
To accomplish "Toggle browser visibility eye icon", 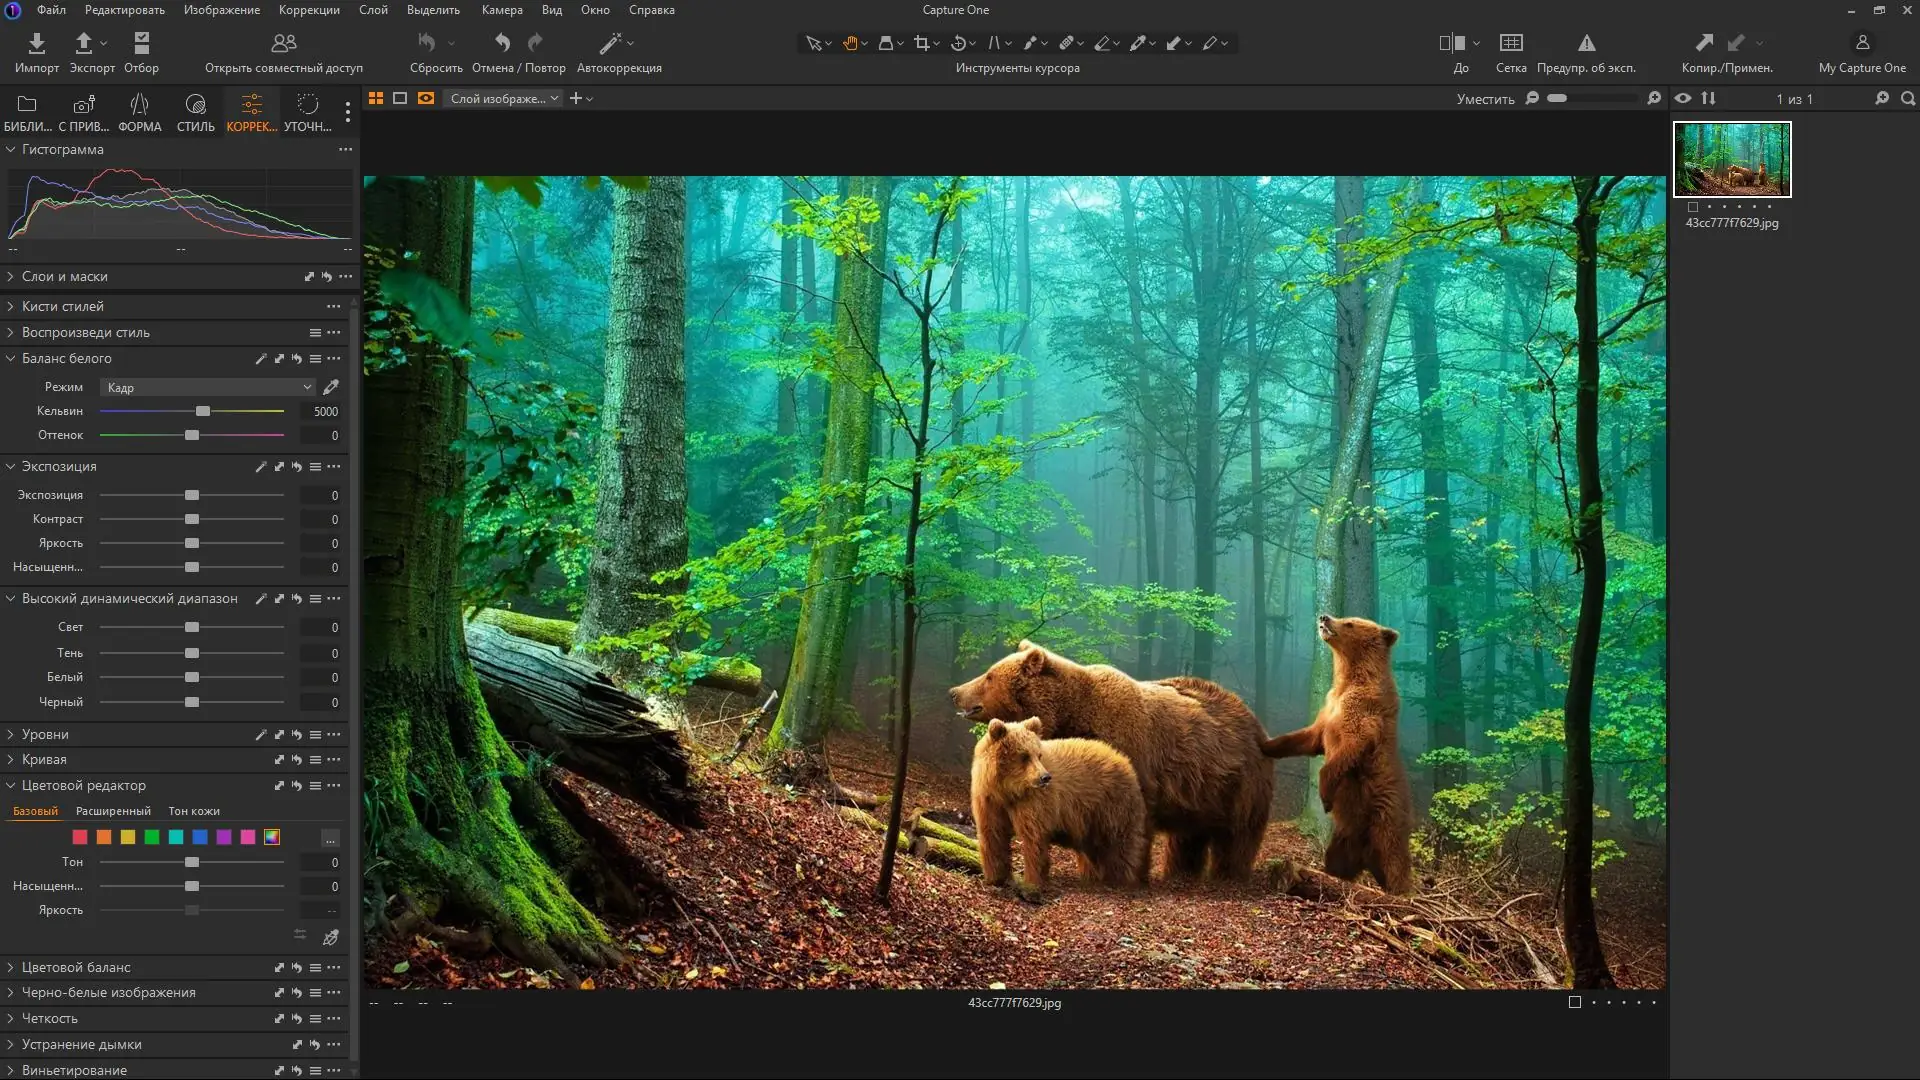I will coord(1683,98).
